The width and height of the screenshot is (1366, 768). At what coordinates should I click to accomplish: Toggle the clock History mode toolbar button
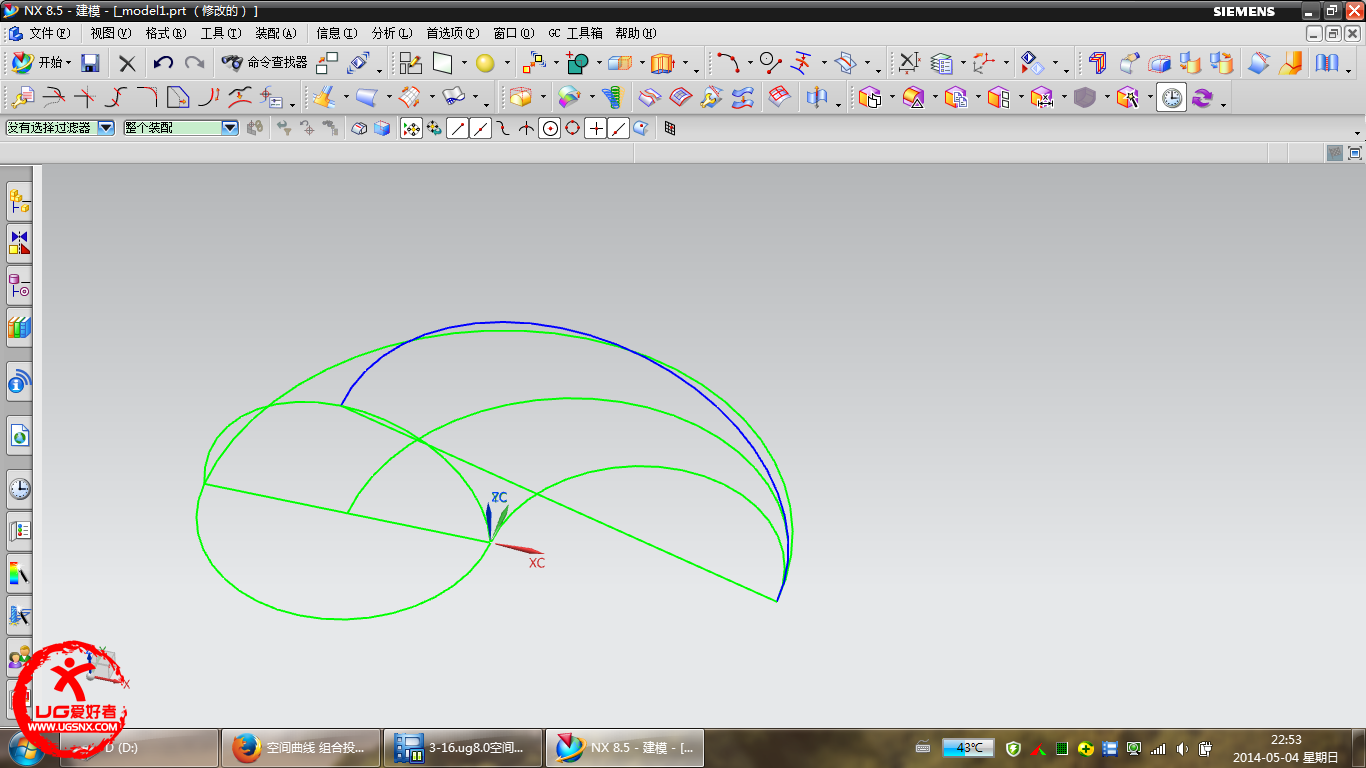(x=1172, y=97)
